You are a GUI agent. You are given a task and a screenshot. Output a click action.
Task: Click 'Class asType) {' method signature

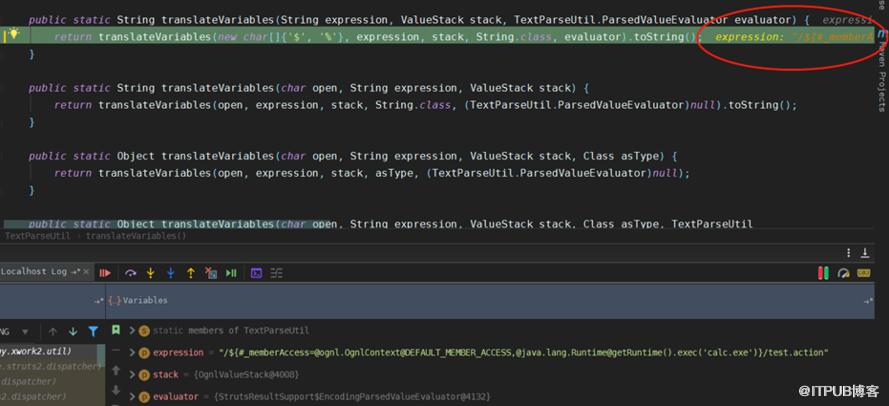click(630, 156)
